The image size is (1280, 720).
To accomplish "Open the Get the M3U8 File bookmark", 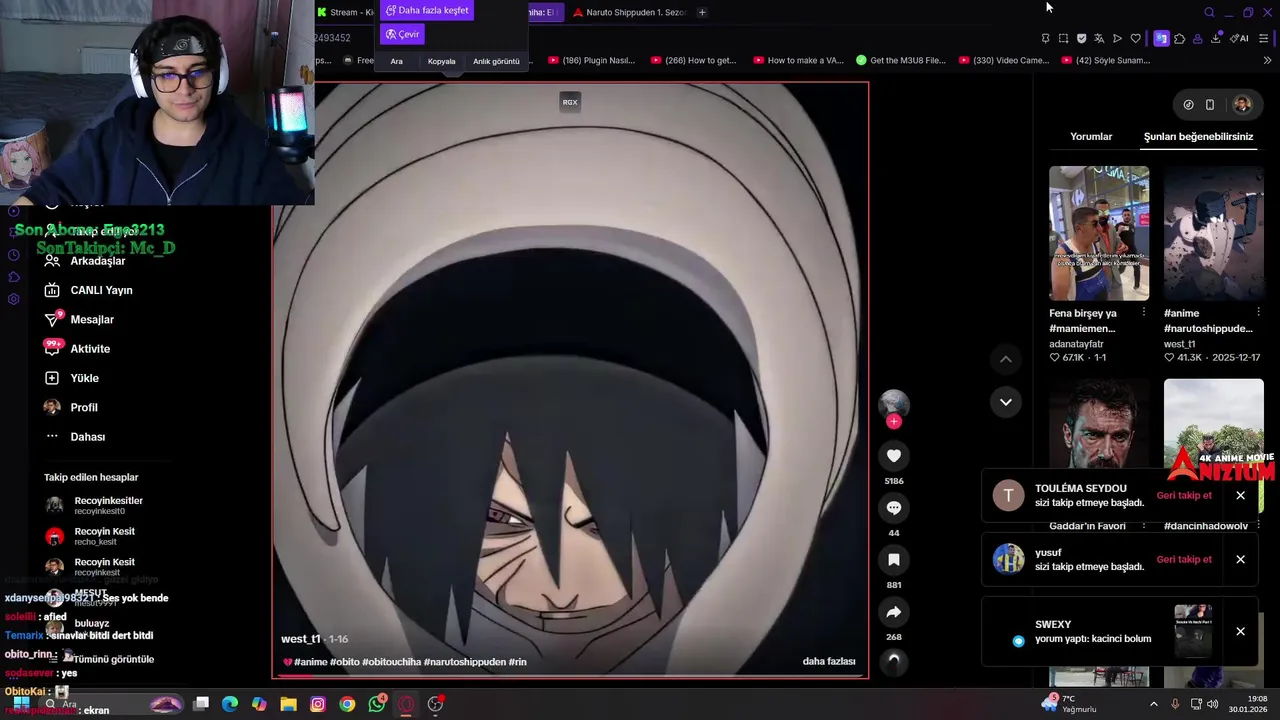I will pyautogui.click(x=901, y=60).
